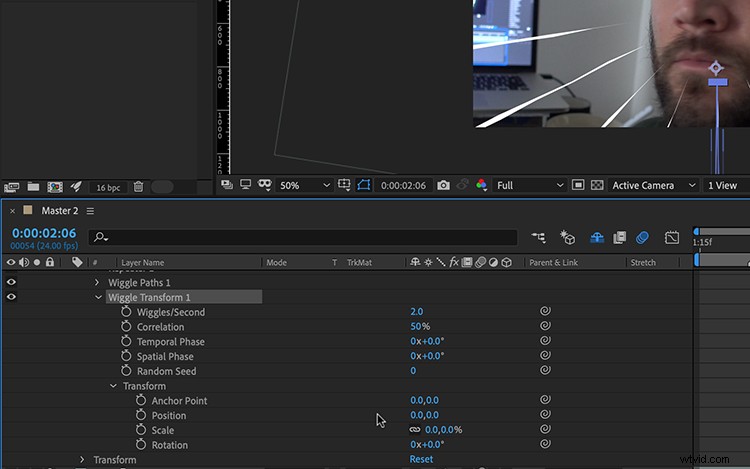The width and height of the screenshot is (750, 469).
Task: Open the Master 2 panel menu
Action: 90,211
